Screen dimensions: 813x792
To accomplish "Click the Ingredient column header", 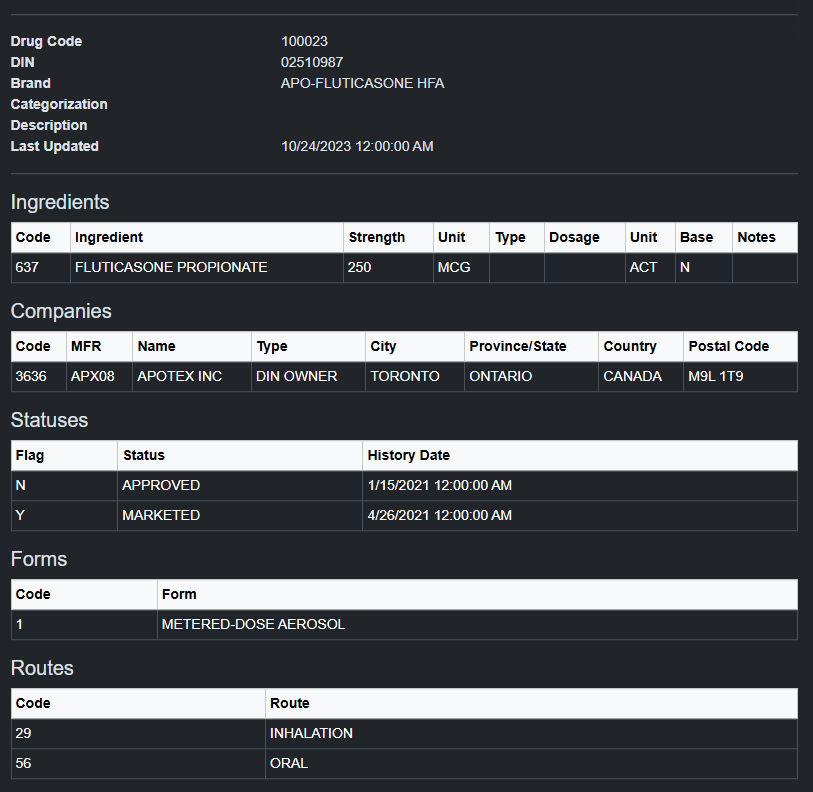I will 109,237.
